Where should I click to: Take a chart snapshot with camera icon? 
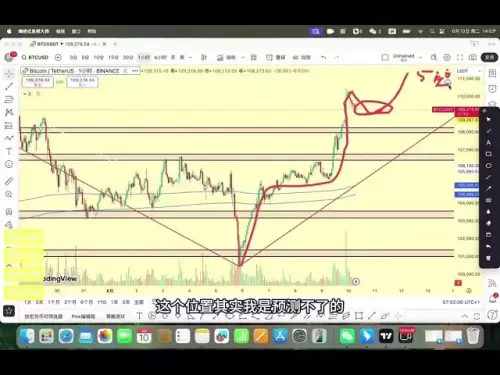click(x=473, y=57)
